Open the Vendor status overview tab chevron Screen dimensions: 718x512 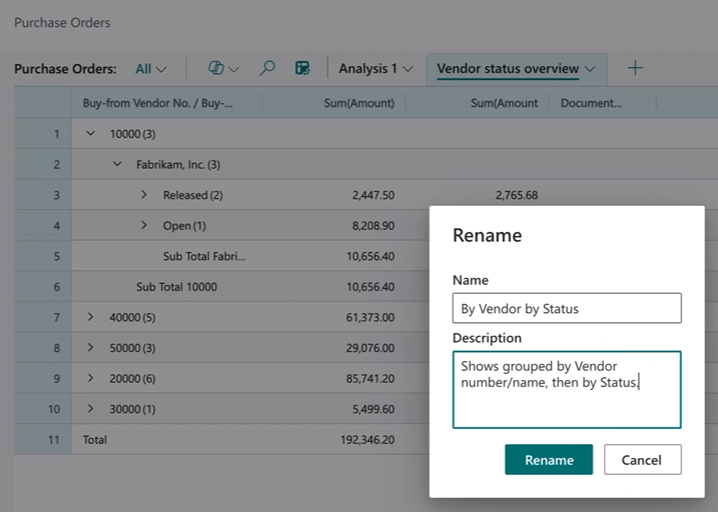click(590, 69)
